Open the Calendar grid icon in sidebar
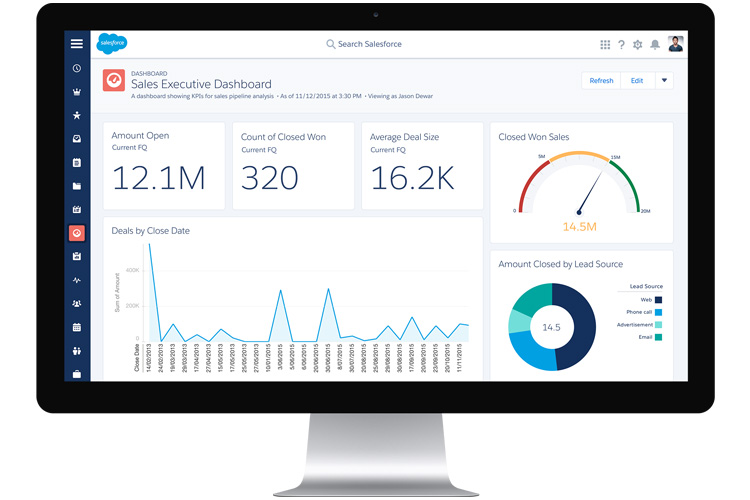Screen dimensions: 750x500 (77, 327)
